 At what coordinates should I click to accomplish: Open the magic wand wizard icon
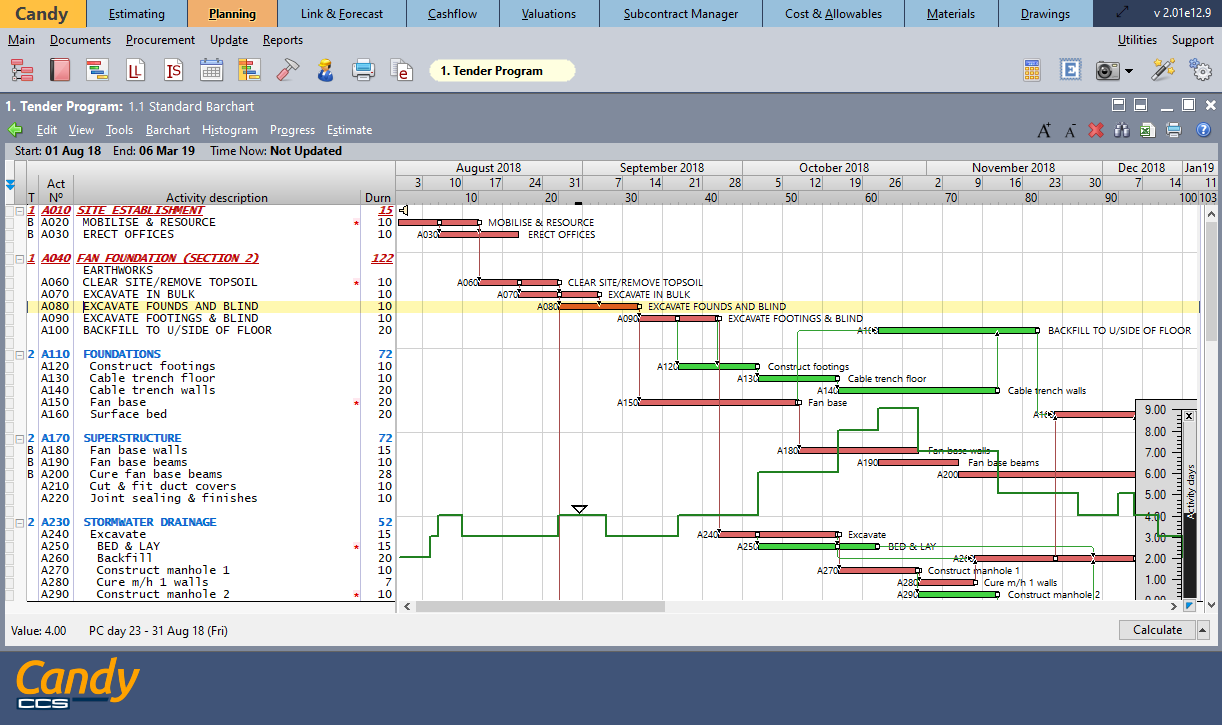point(1163,70)
